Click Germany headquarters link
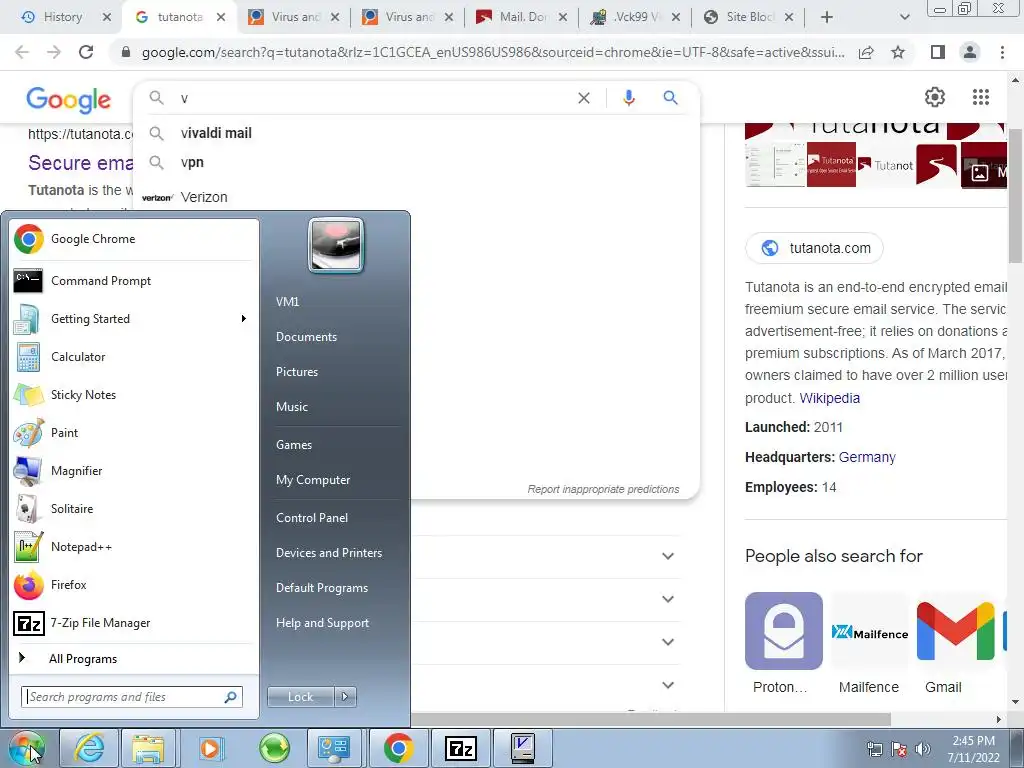This screenshot has height=768, width=1024. tap(867, 457)
